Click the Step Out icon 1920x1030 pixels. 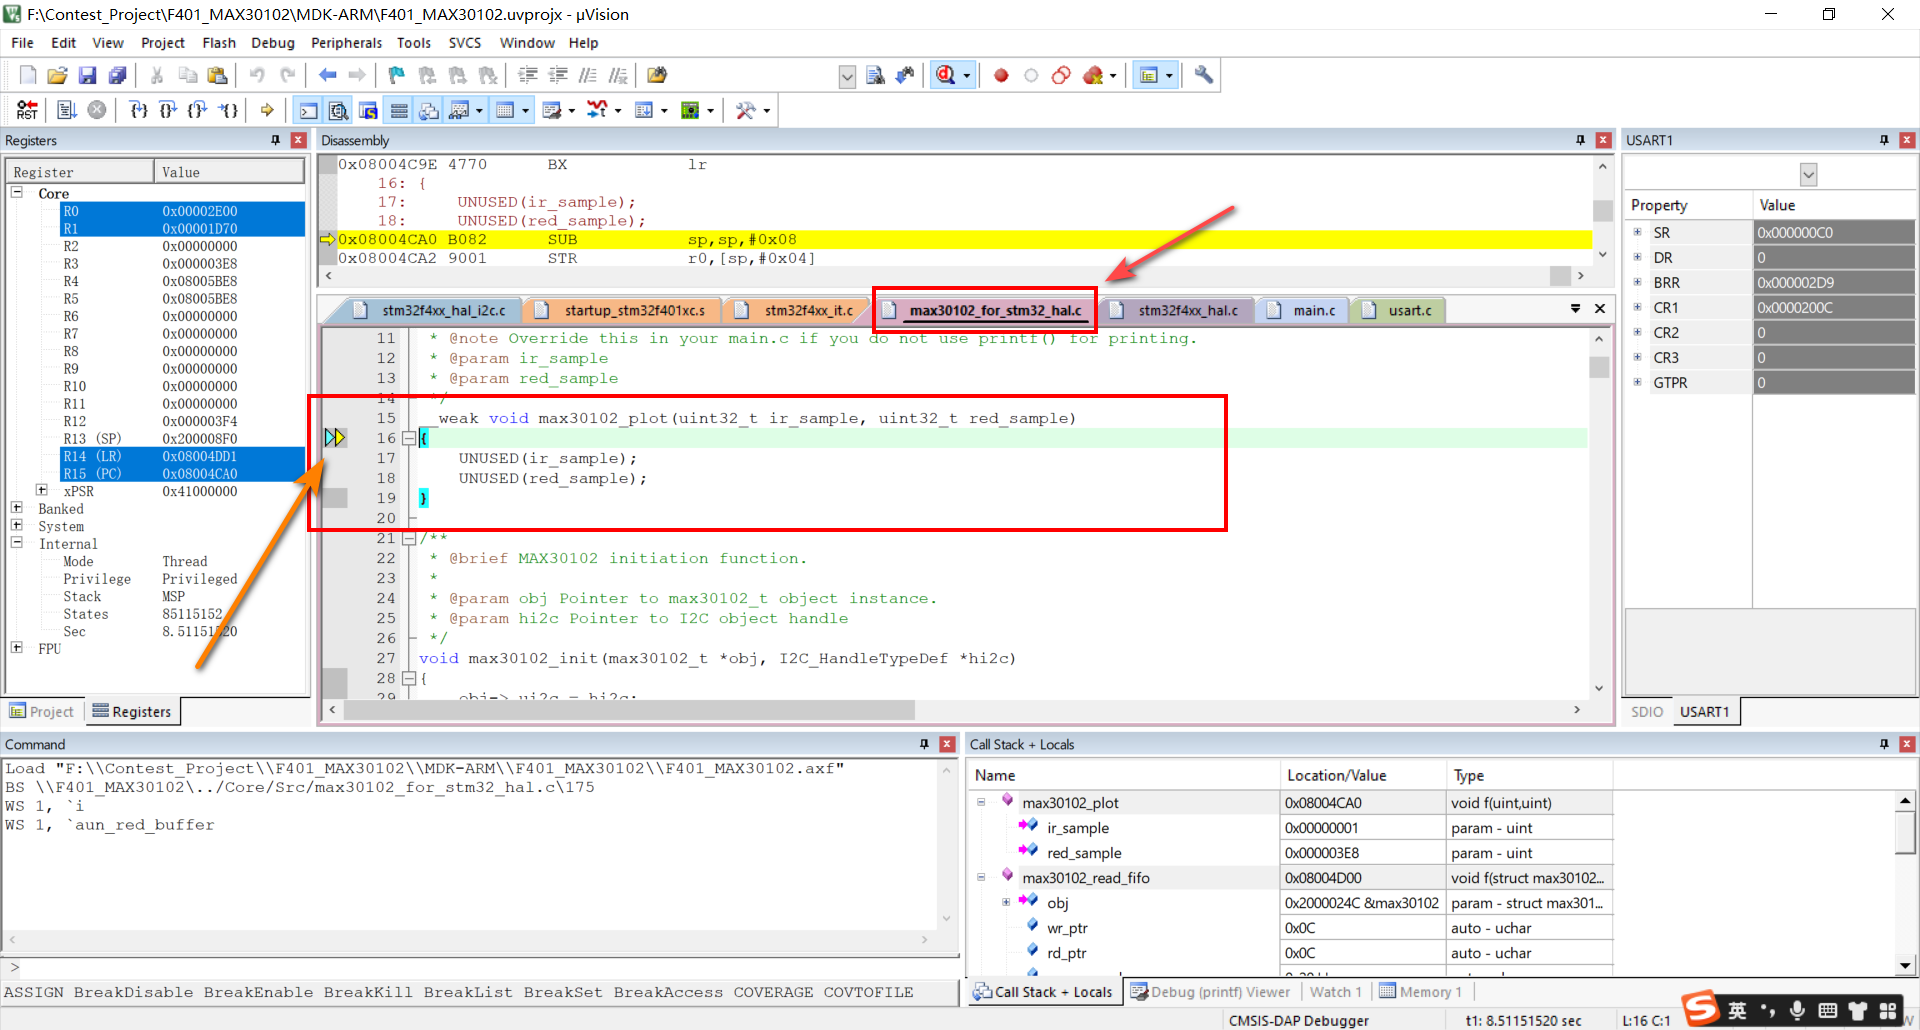point(198,110)
